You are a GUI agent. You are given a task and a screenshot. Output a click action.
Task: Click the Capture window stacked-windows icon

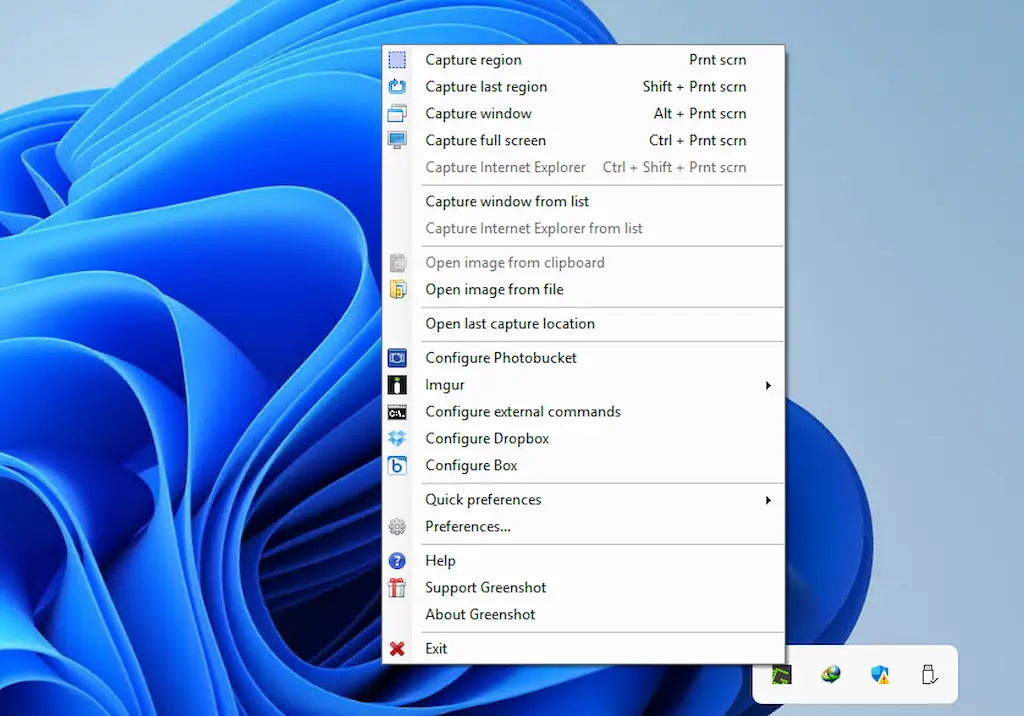[397, 113]
